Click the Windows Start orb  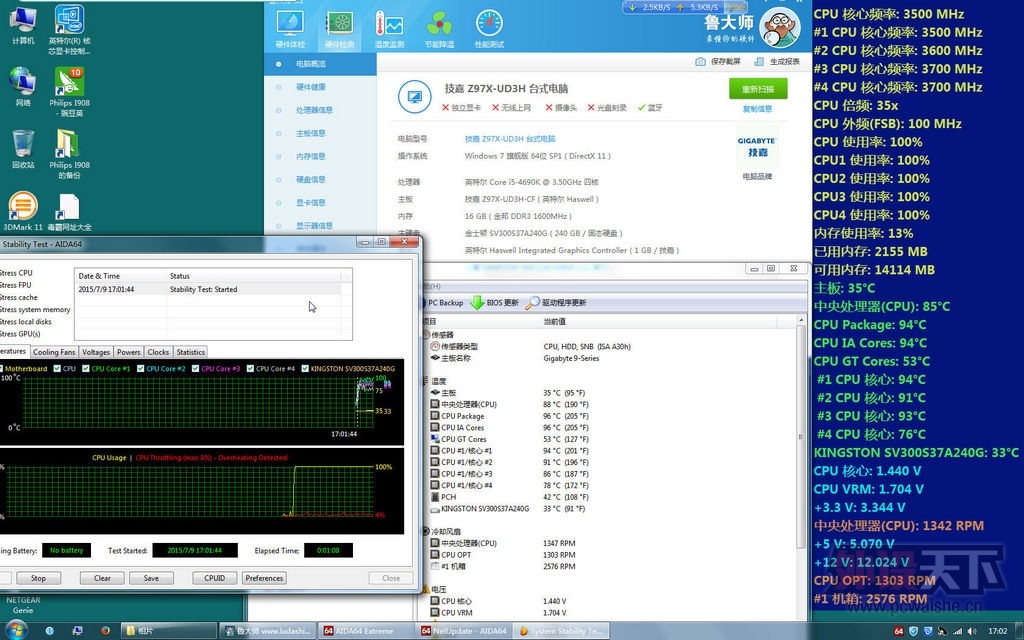[16, 630]
